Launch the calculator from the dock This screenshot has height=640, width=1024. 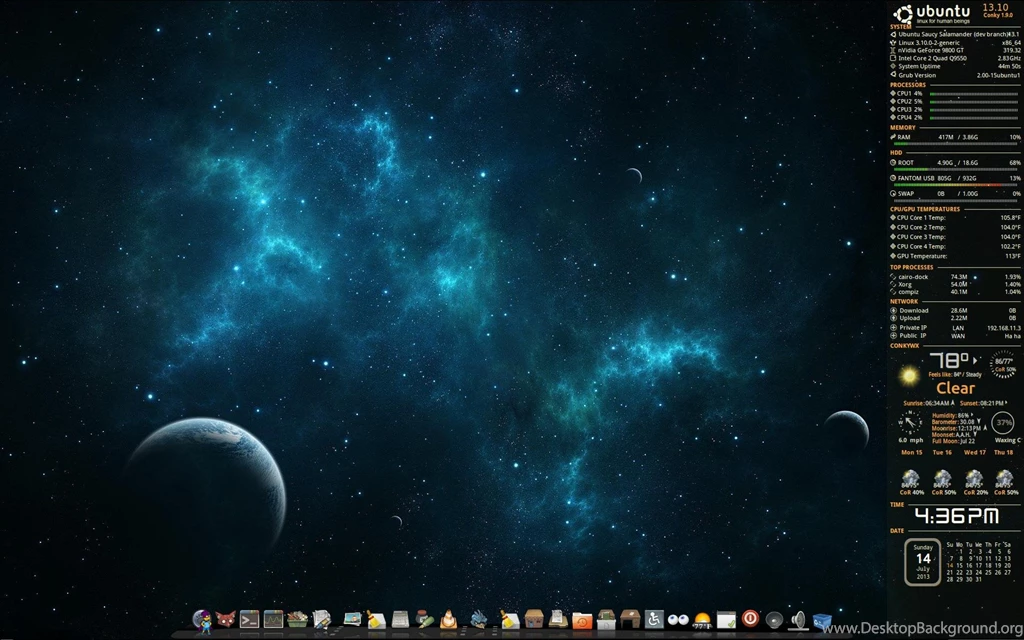click(x=399, y=621)
